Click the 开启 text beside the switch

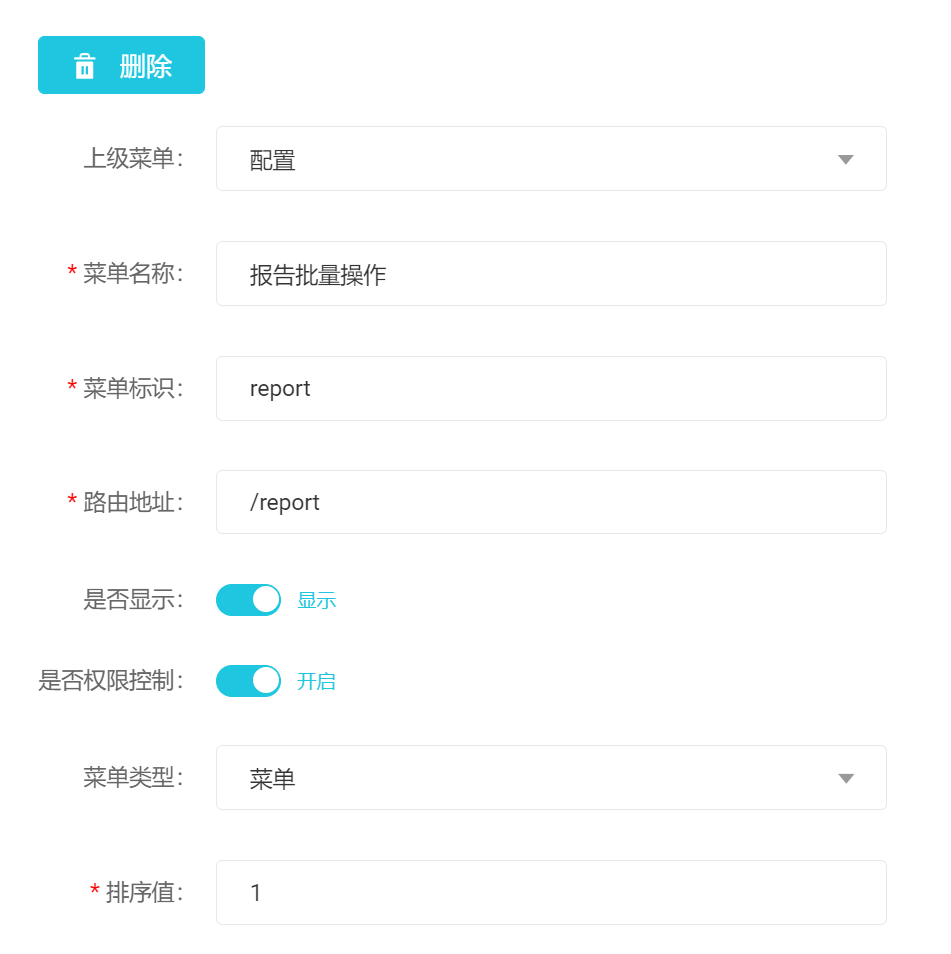tap(316, 682)
